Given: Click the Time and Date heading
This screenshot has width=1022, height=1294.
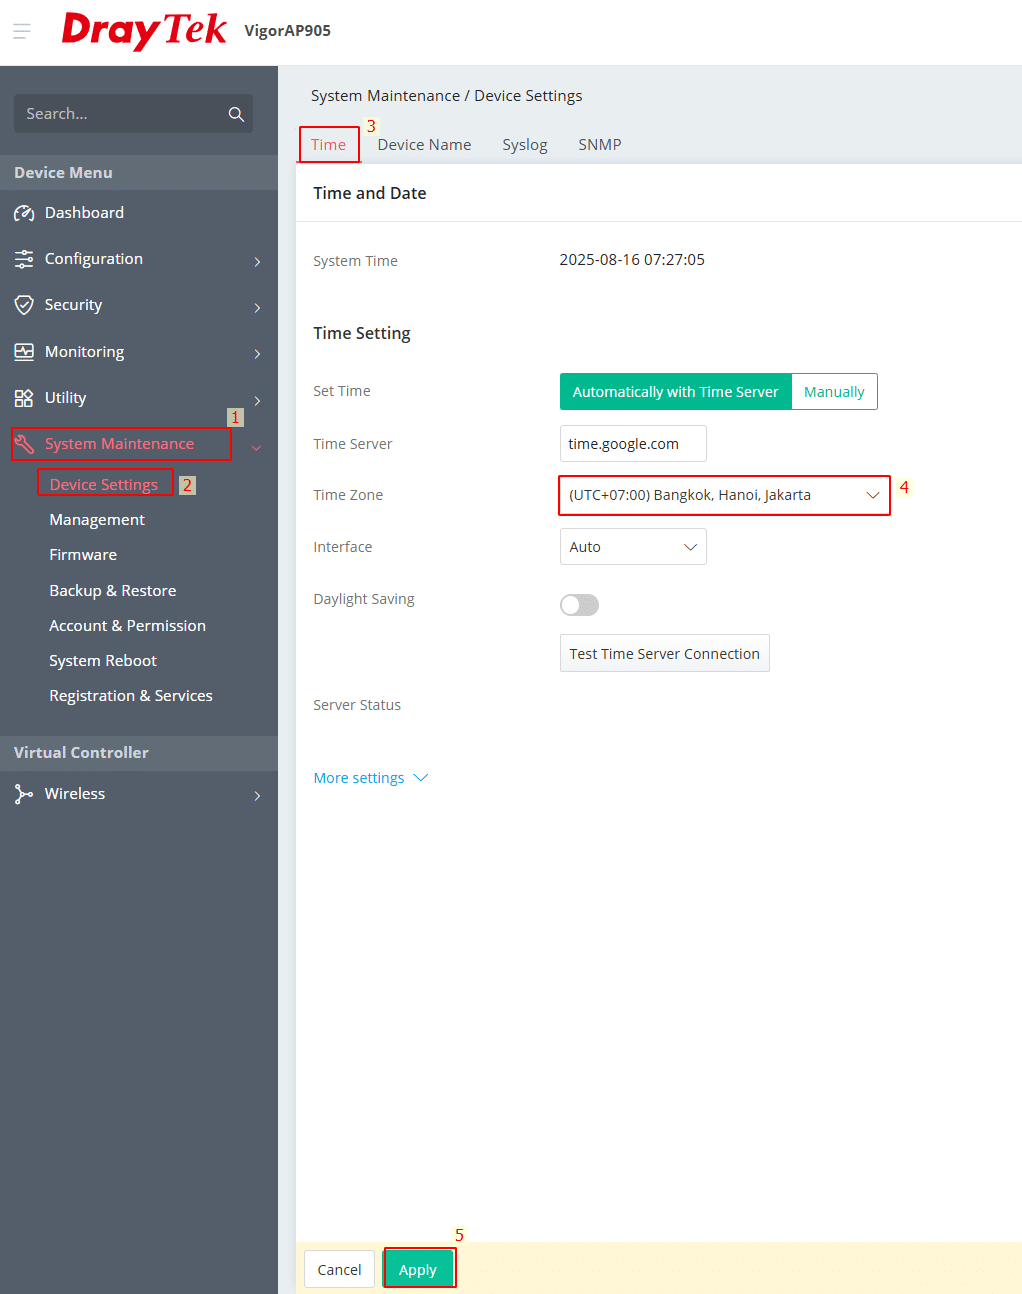Looking at the screenshot, I should point(370,193).
